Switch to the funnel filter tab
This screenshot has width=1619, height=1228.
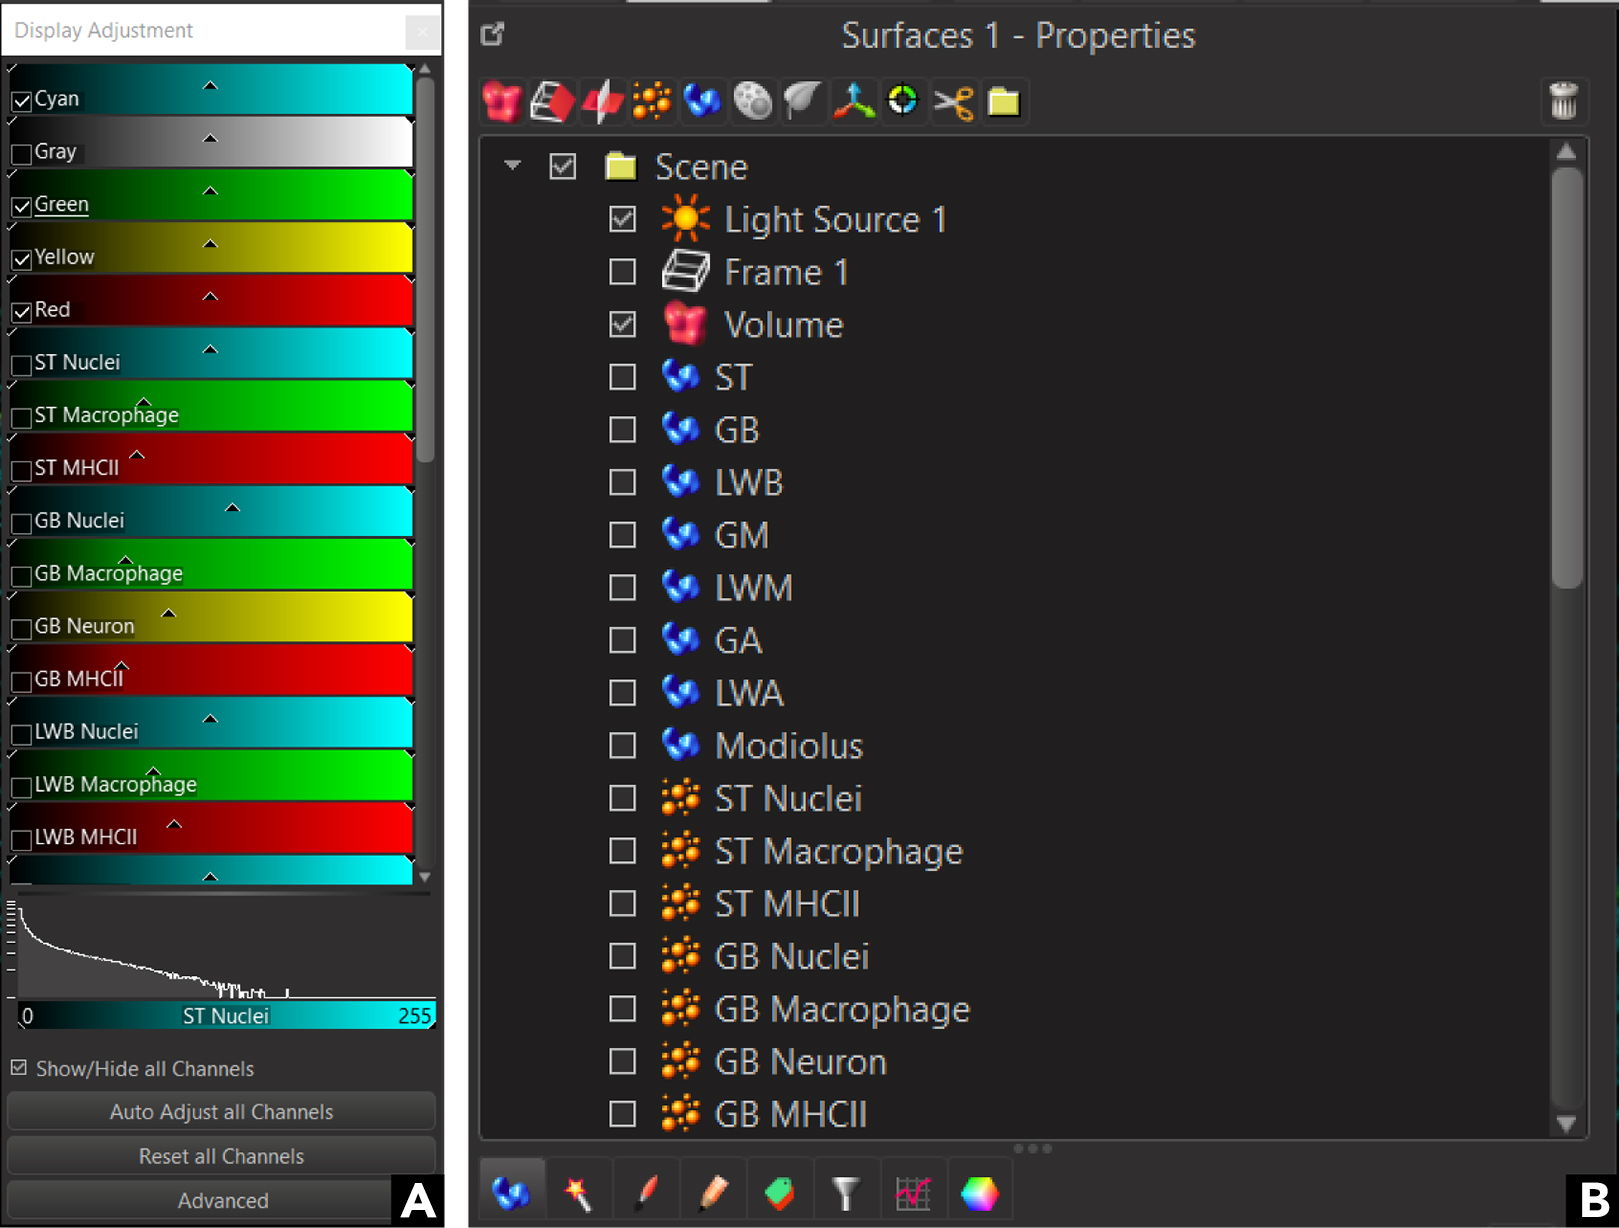click(846, 1193)
